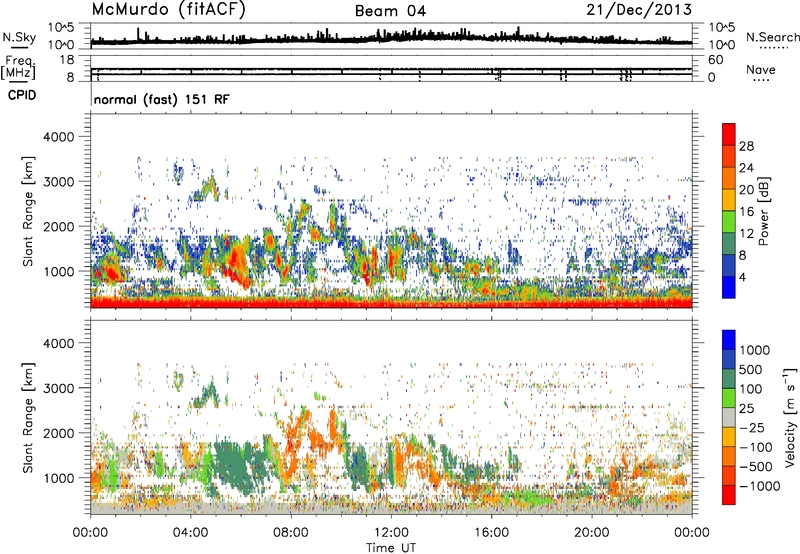Click the 'normal (fast) 151 RF' mode text
Viewport: 800px width, 554px height.
tap(162, 99)
